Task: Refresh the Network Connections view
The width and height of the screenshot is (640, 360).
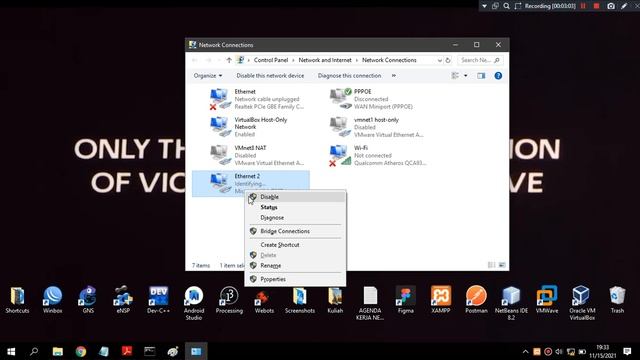Action: (x=448, y=60)
